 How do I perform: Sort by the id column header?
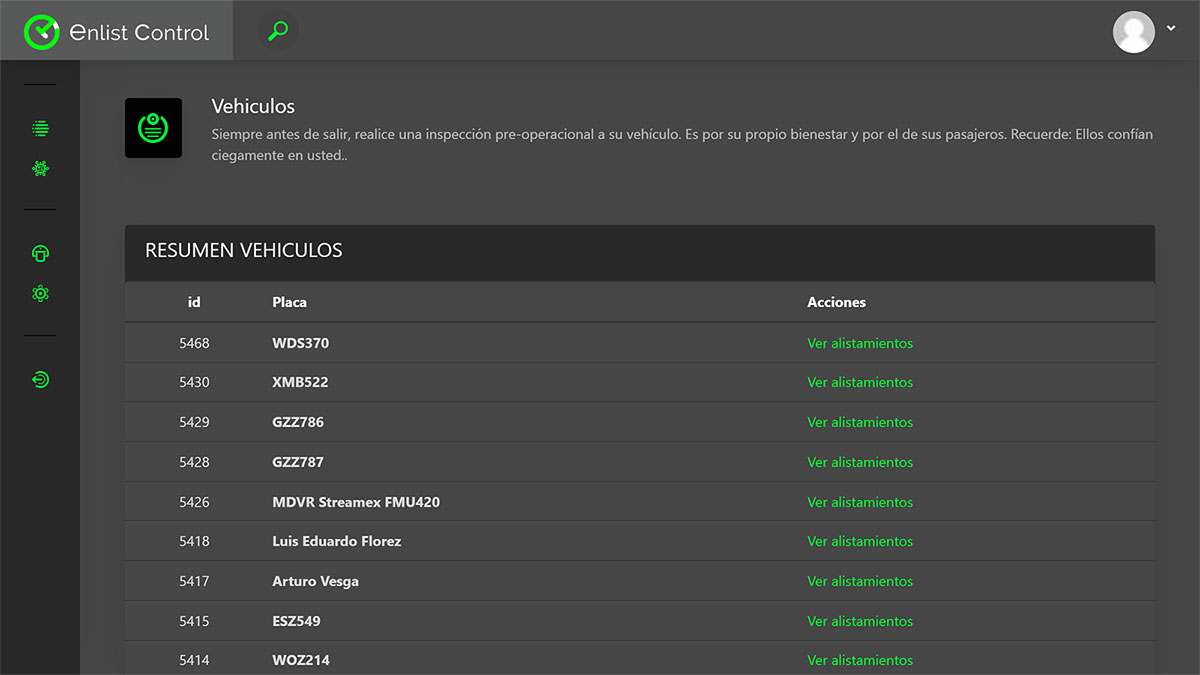pos(194,302)
